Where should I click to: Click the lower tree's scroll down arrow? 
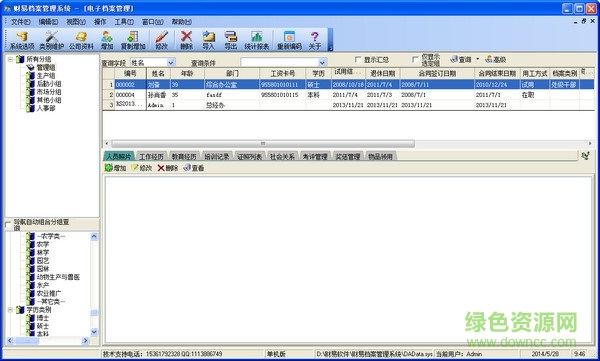[94, 332]
